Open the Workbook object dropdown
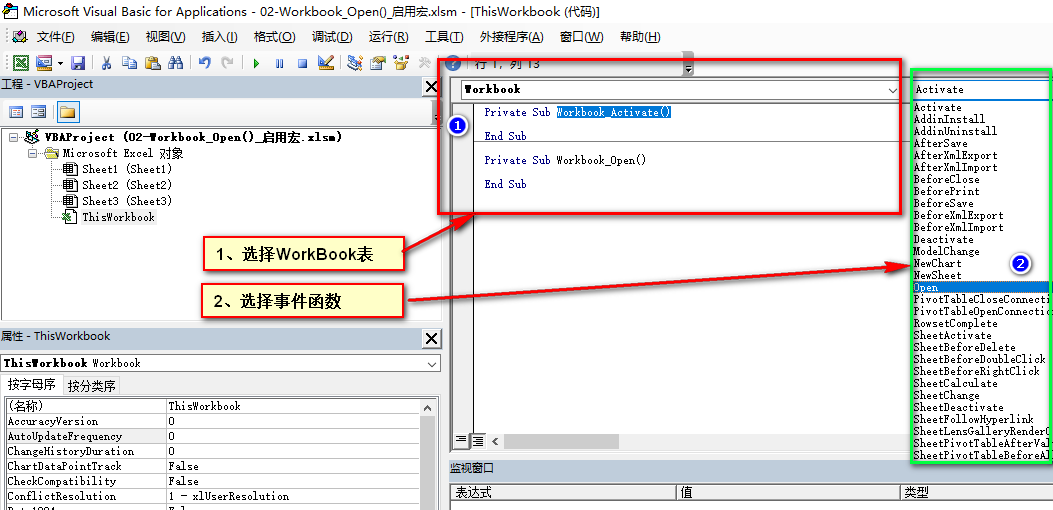 892,89
